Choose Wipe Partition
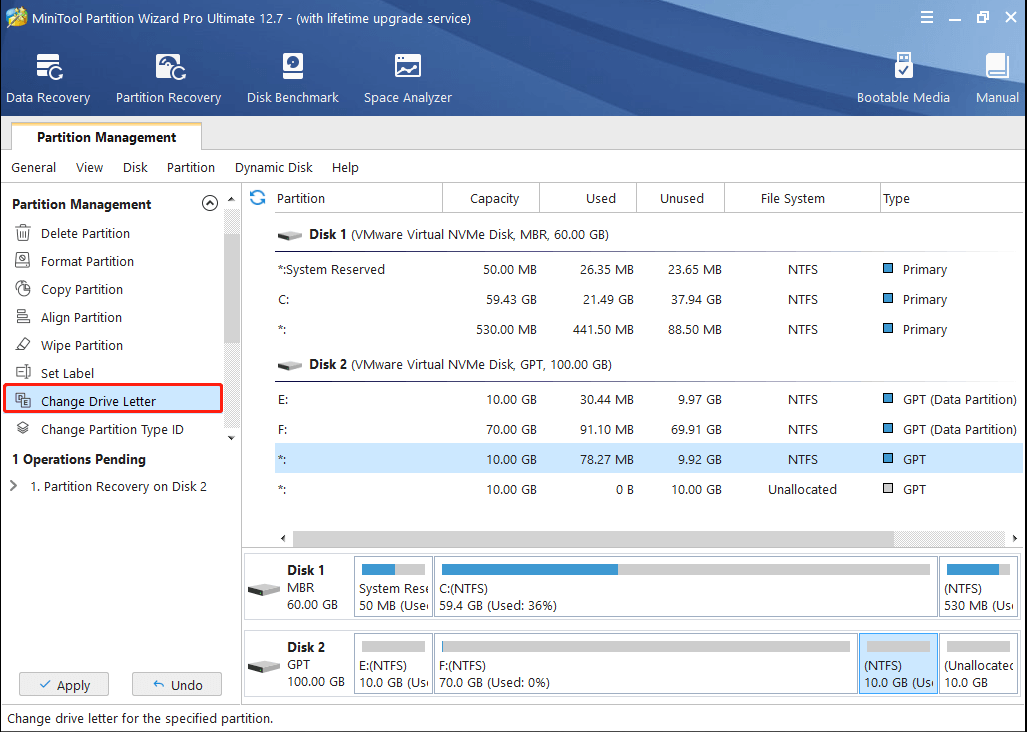The width and height of the screenshot is (1027, 732). point(82,345)
